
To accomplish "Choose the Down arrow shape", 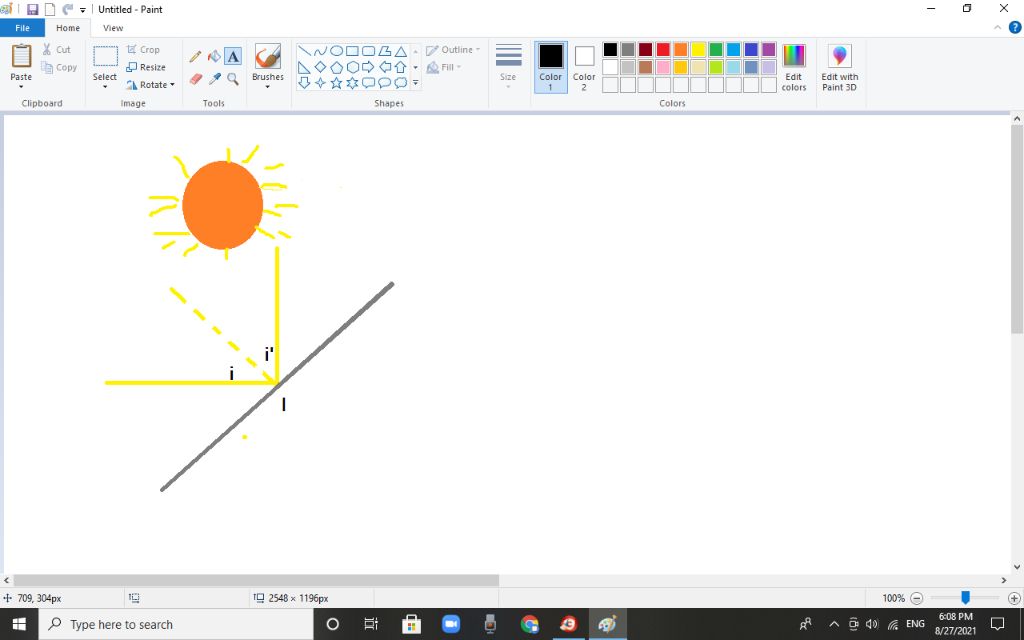I will tap(304, 83).
